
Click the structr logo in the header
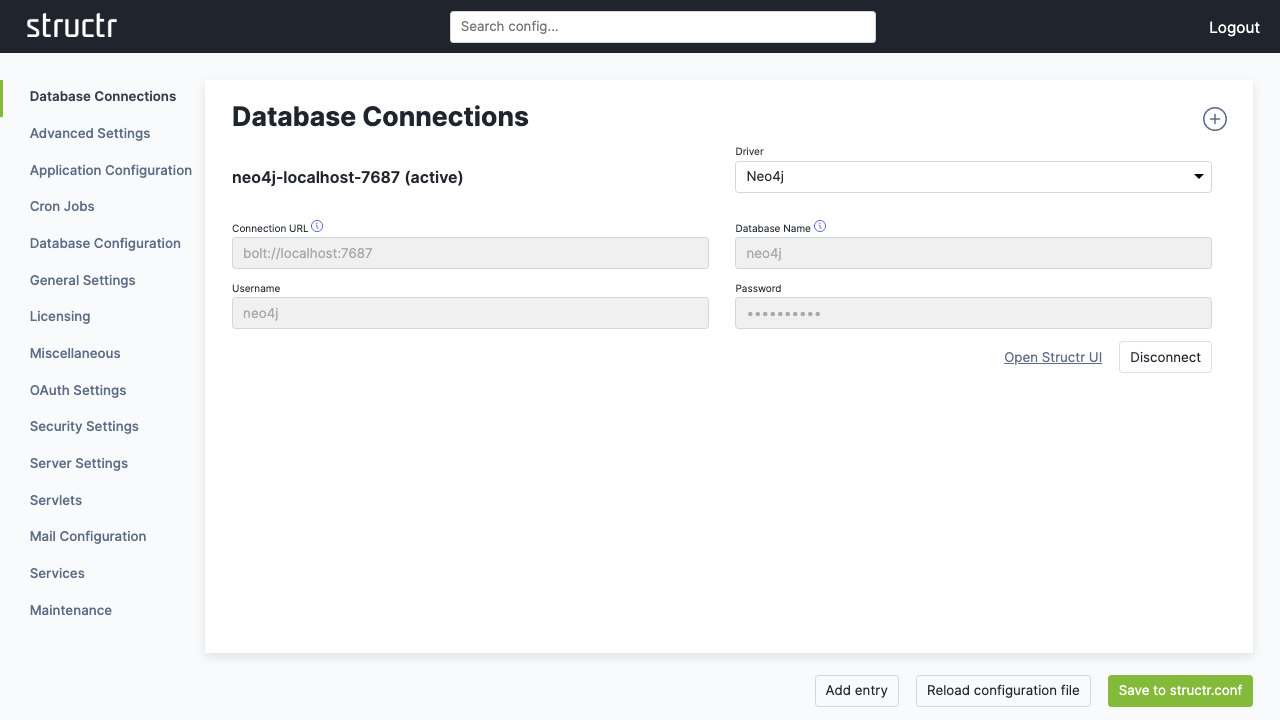pos(71,26)
